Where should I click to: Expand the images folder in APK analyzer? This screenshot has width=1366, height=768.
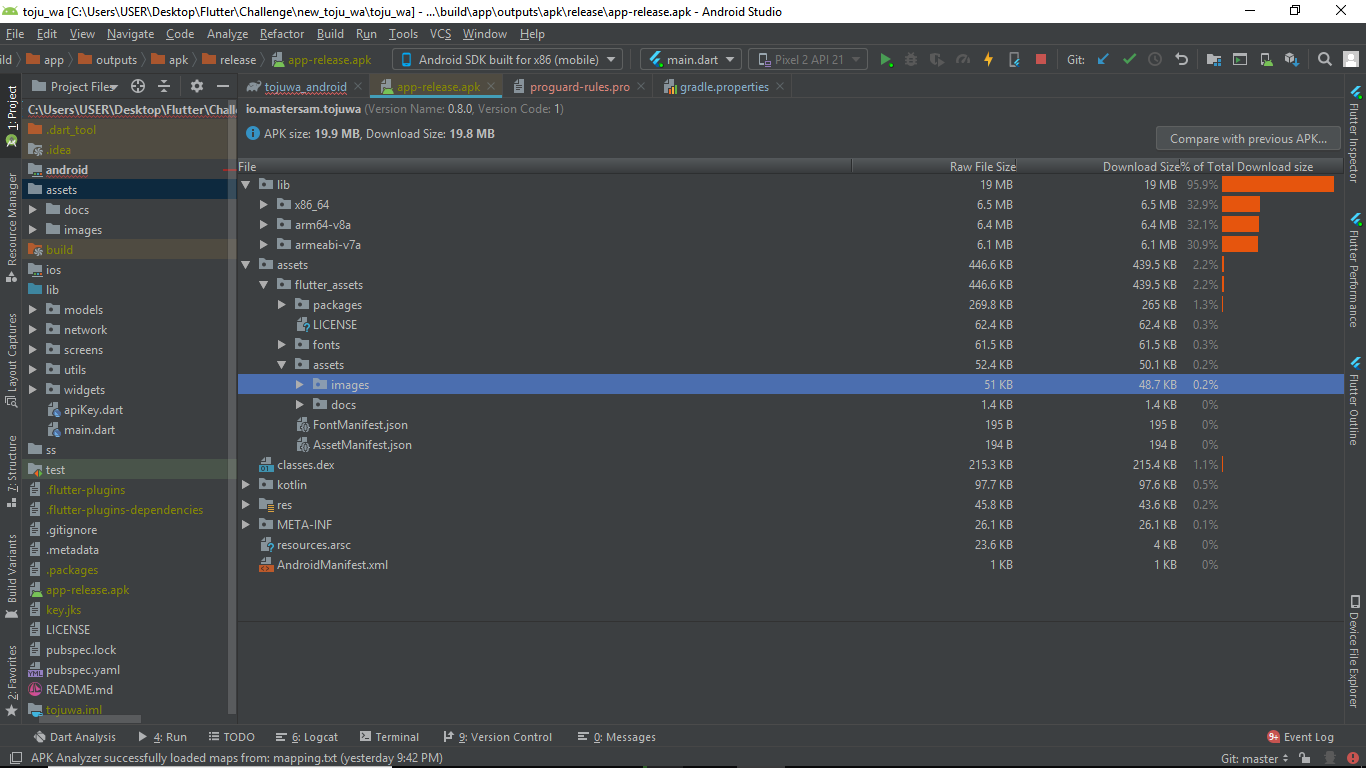tap(300, 385)
